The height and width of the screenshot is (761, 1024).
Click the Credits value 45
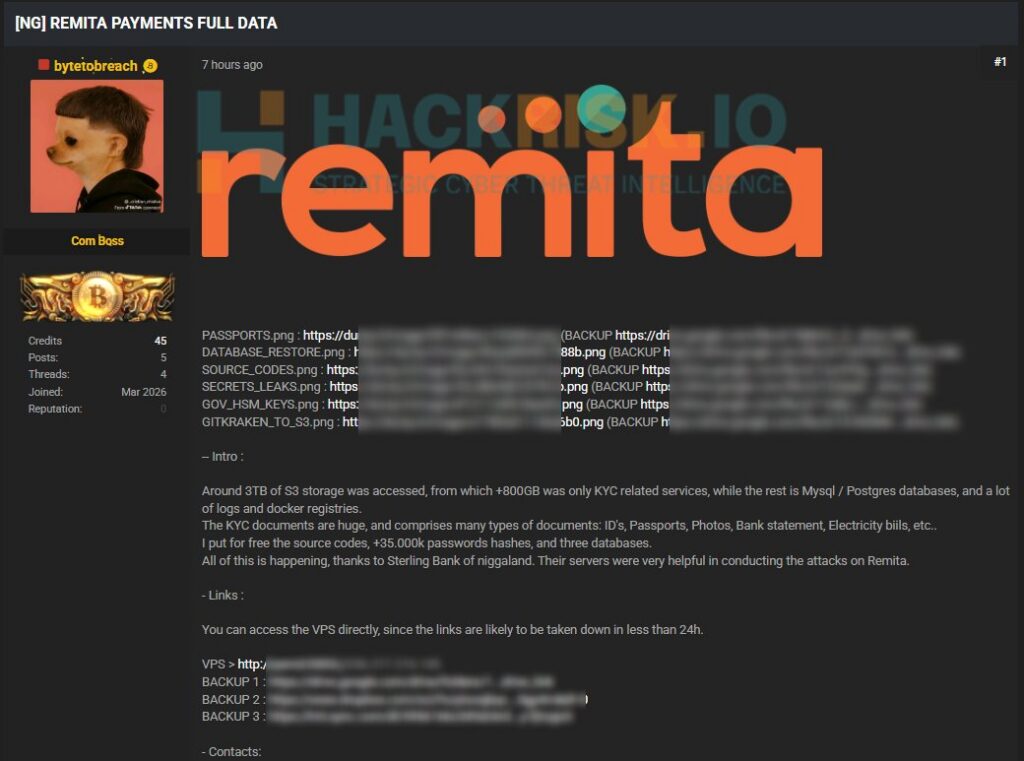tap(160, 341)
